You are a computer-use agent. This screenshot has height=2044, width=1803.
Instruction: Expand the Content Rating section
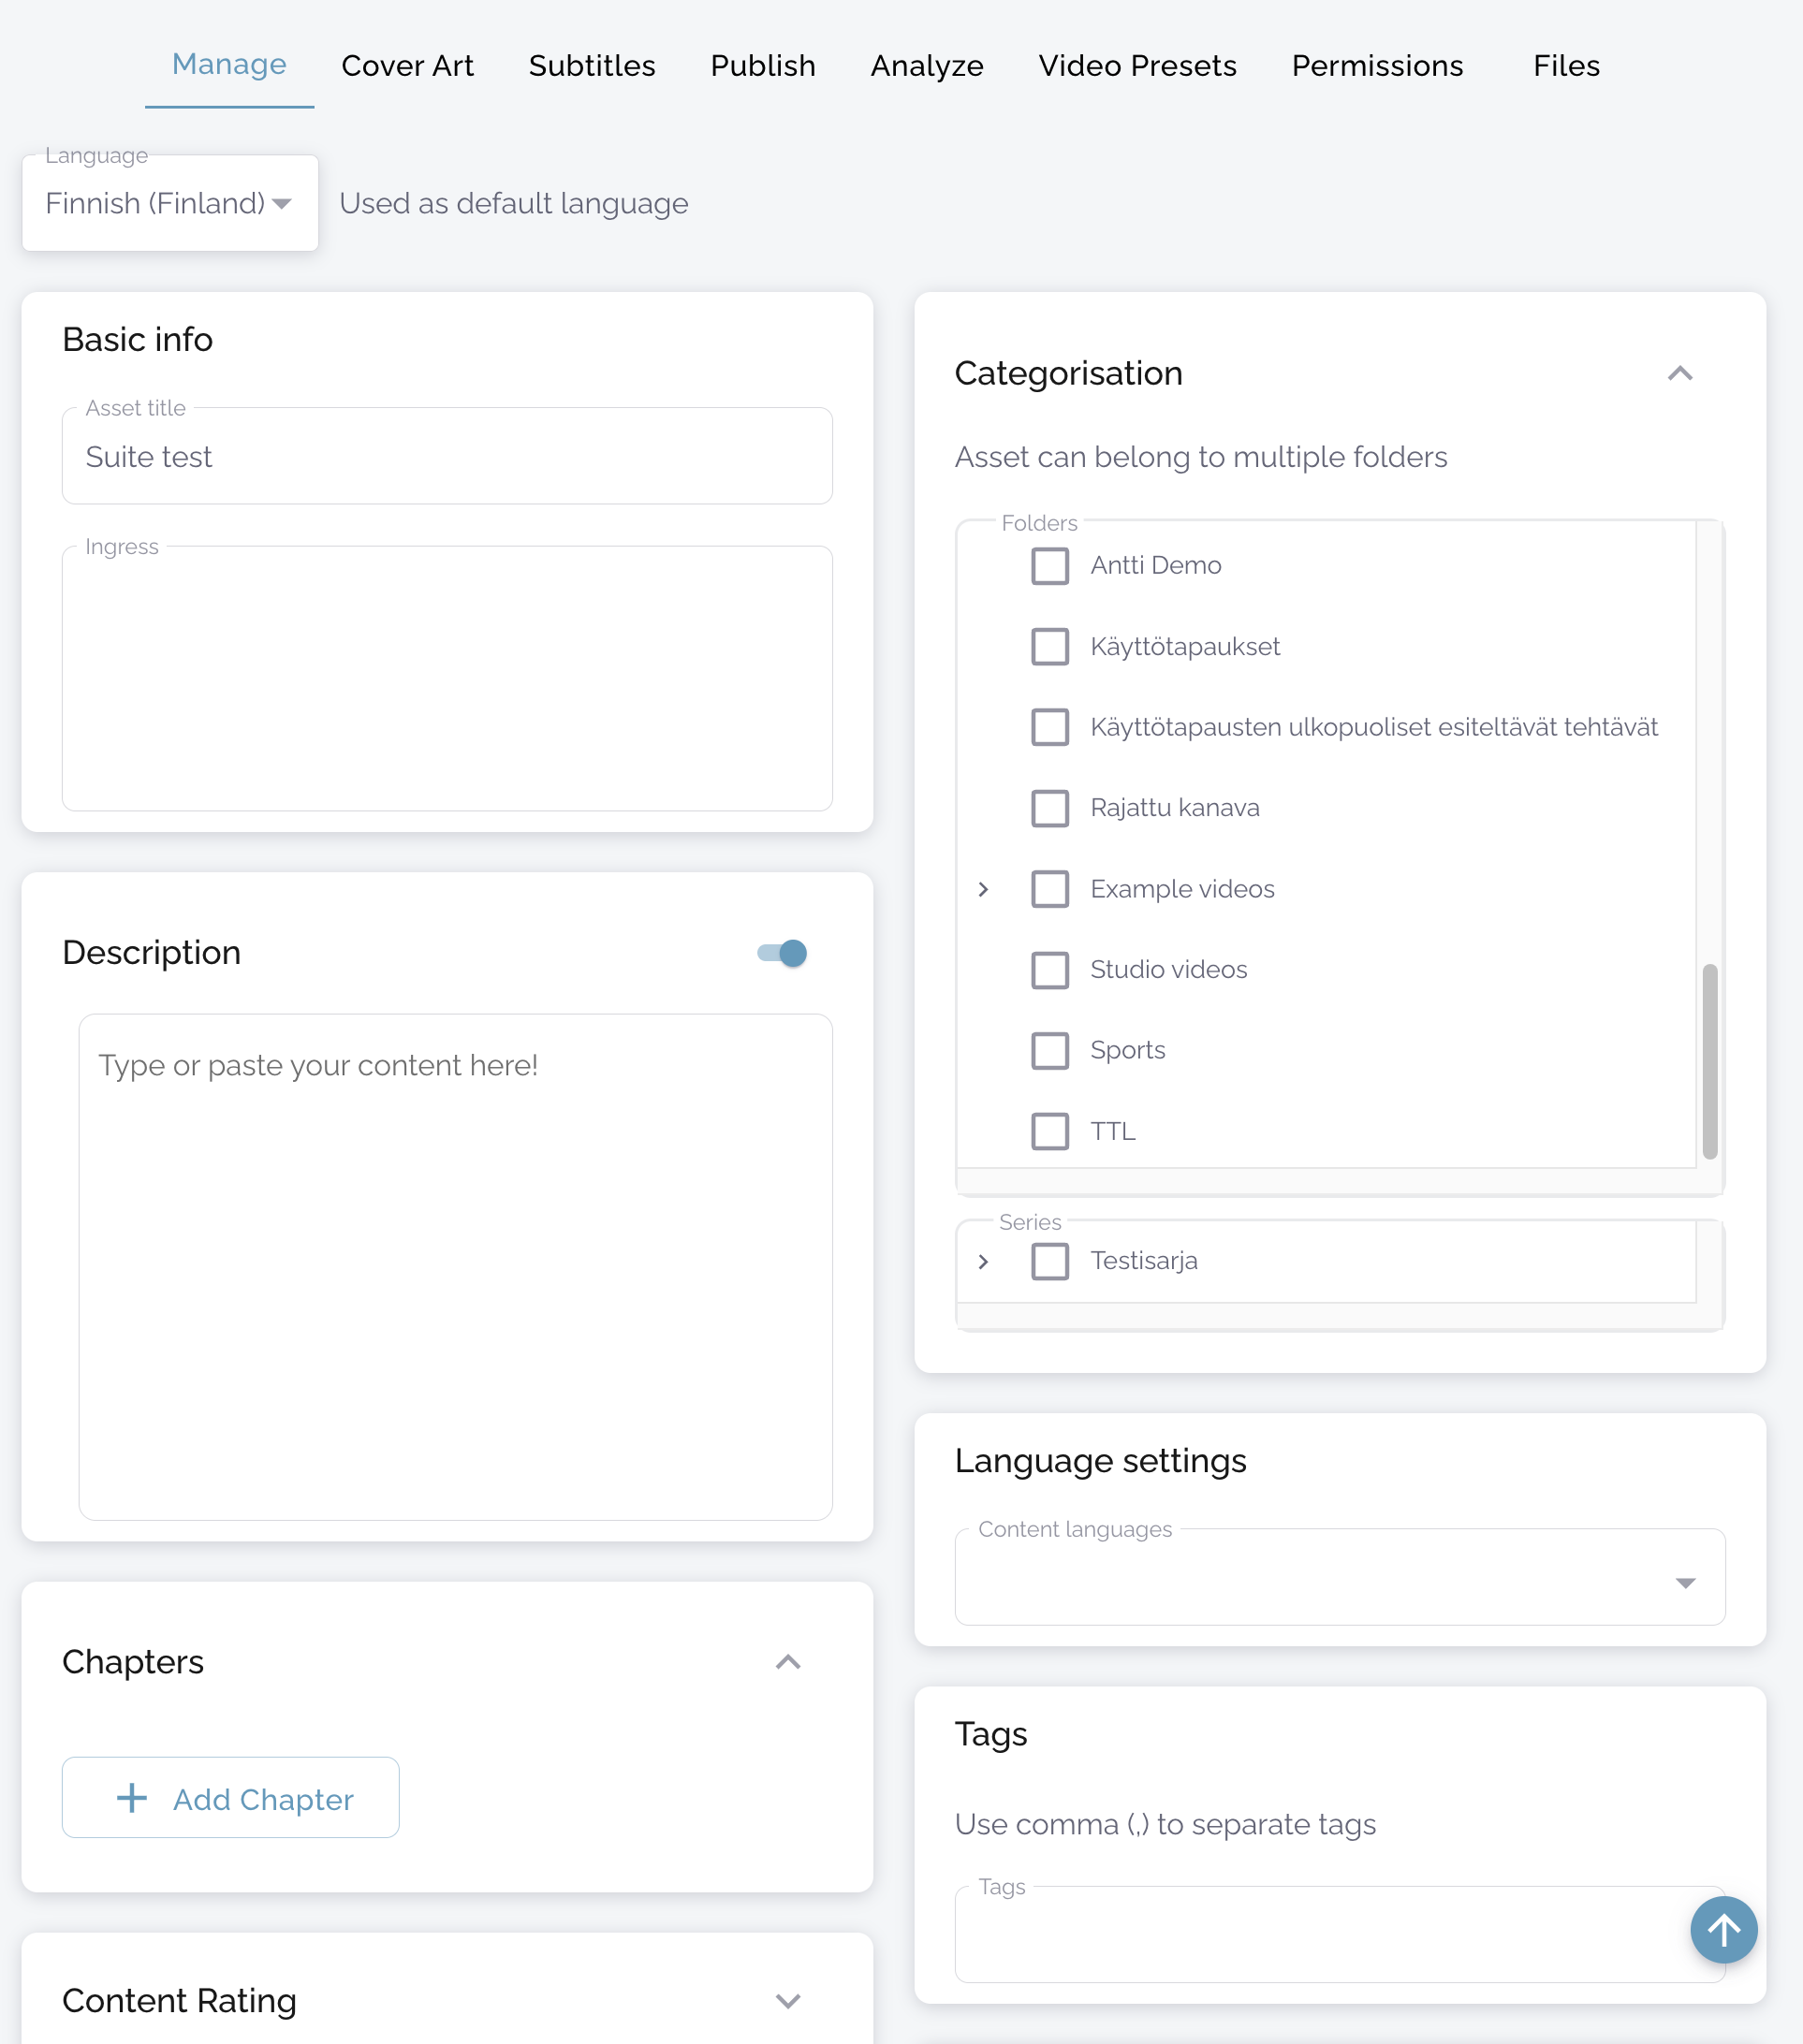tap(788, 2000)
